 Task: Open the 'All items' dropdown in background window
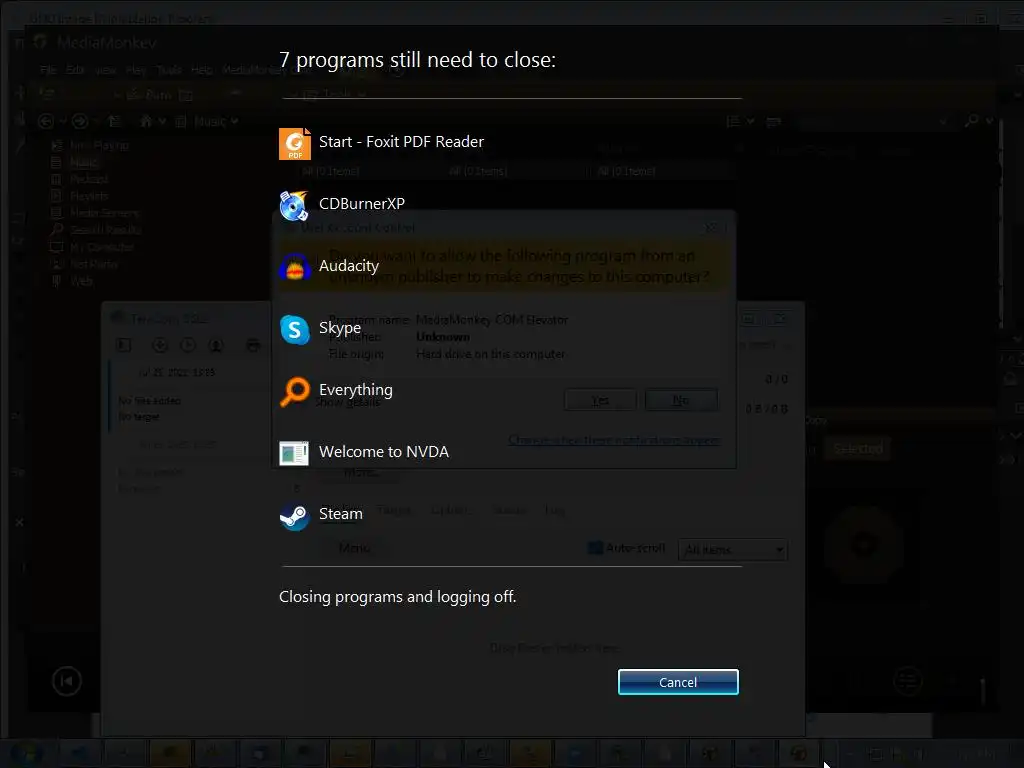(733, 550)
